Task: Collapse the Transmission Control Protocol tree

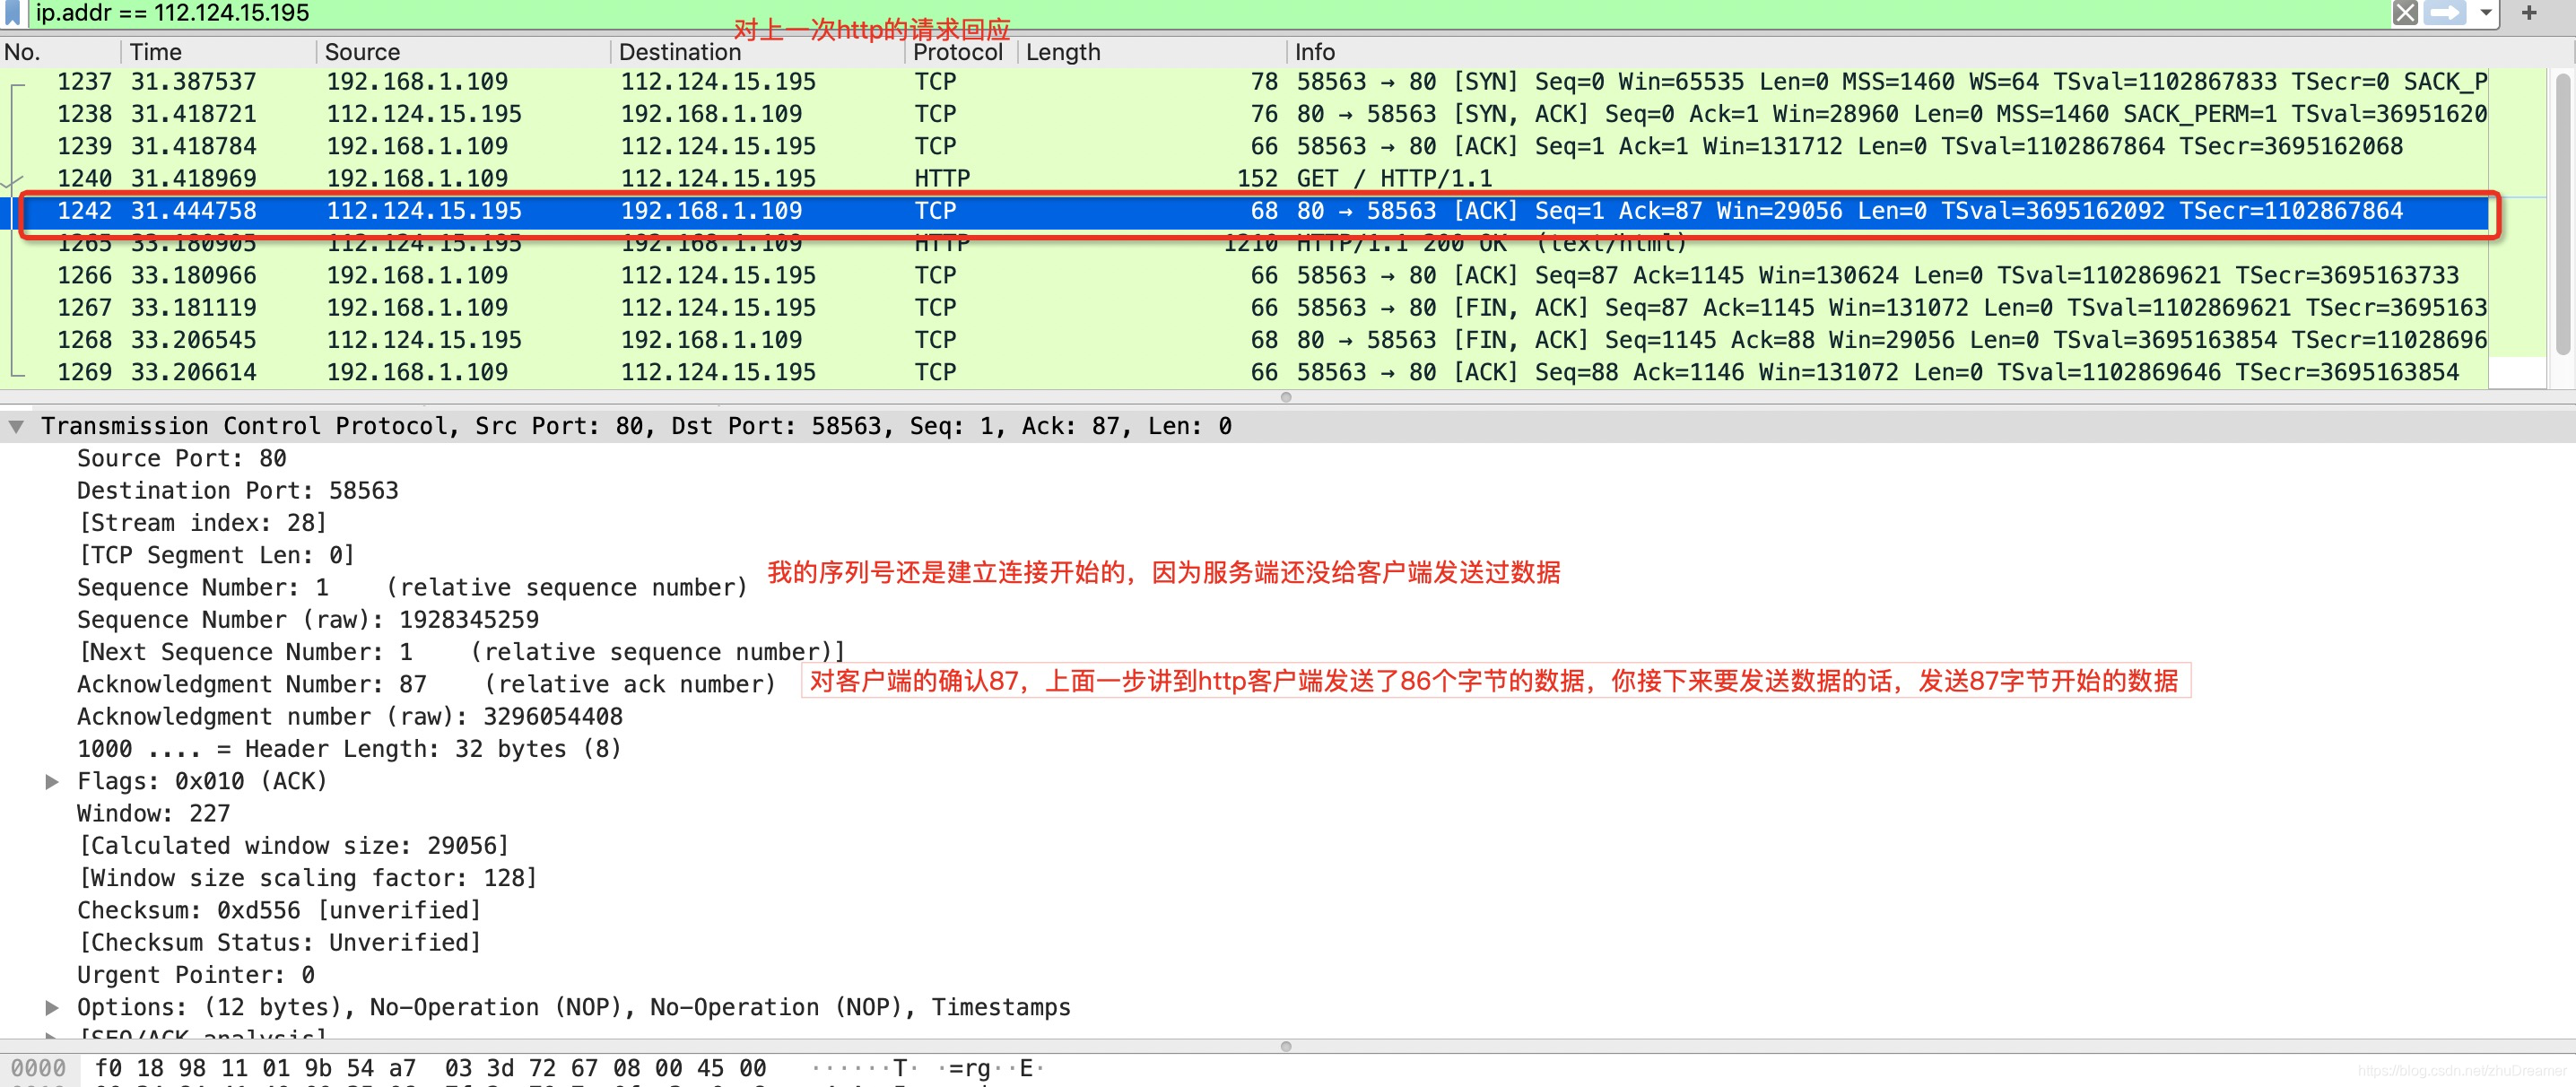Action: point(16,427)
